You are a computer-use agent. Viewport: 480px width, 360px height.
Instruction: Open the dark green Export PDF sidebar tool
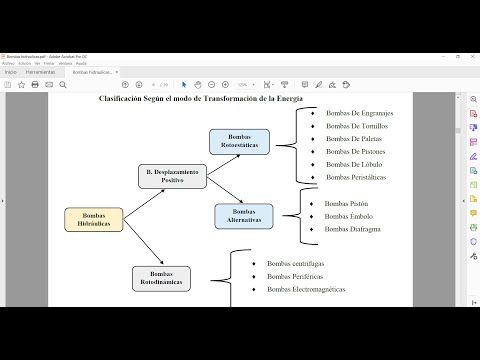pos(473,171)
